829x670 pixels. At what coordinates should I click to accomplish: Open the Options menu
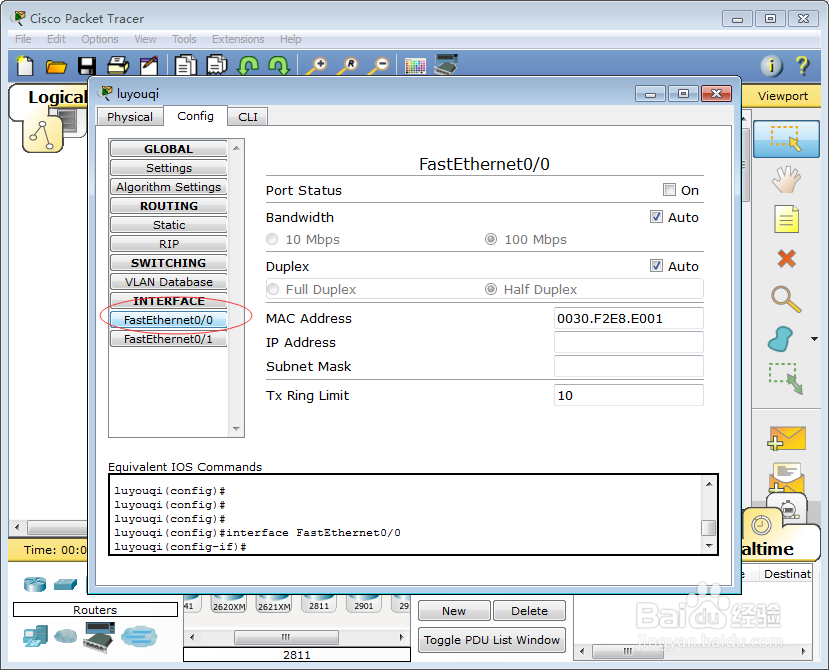[x=99, y=39]
